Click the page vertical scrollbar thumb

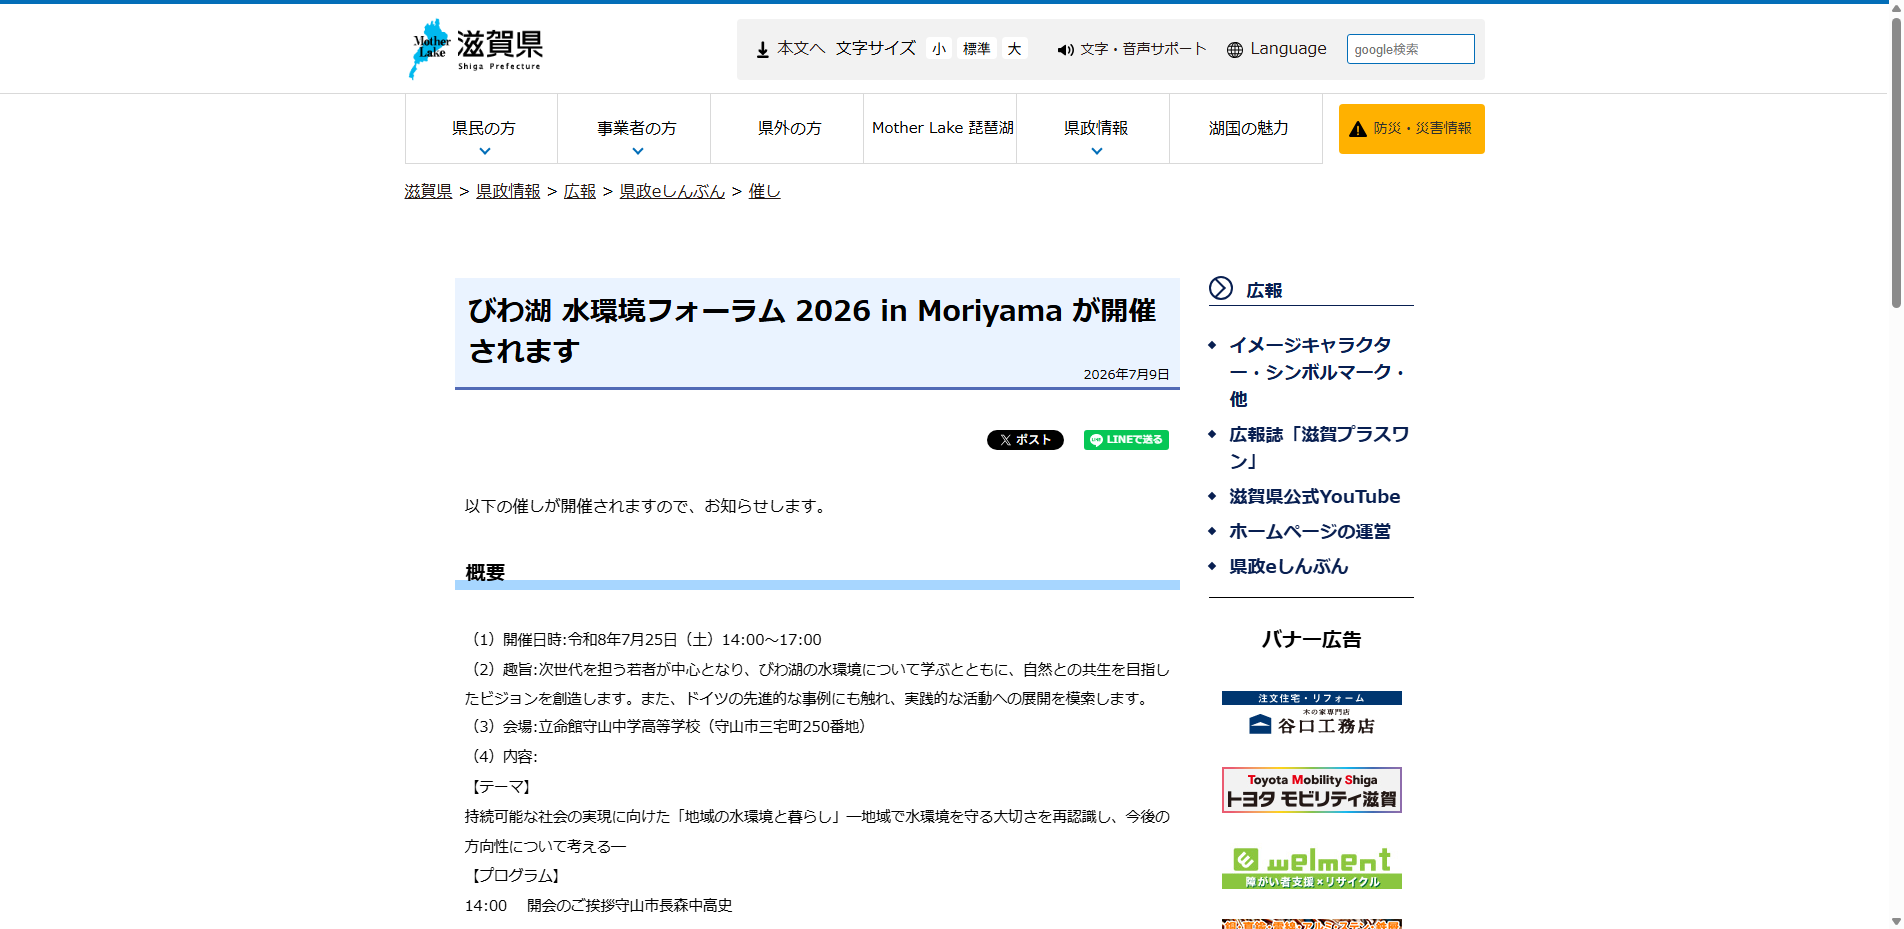(1896, 163)
